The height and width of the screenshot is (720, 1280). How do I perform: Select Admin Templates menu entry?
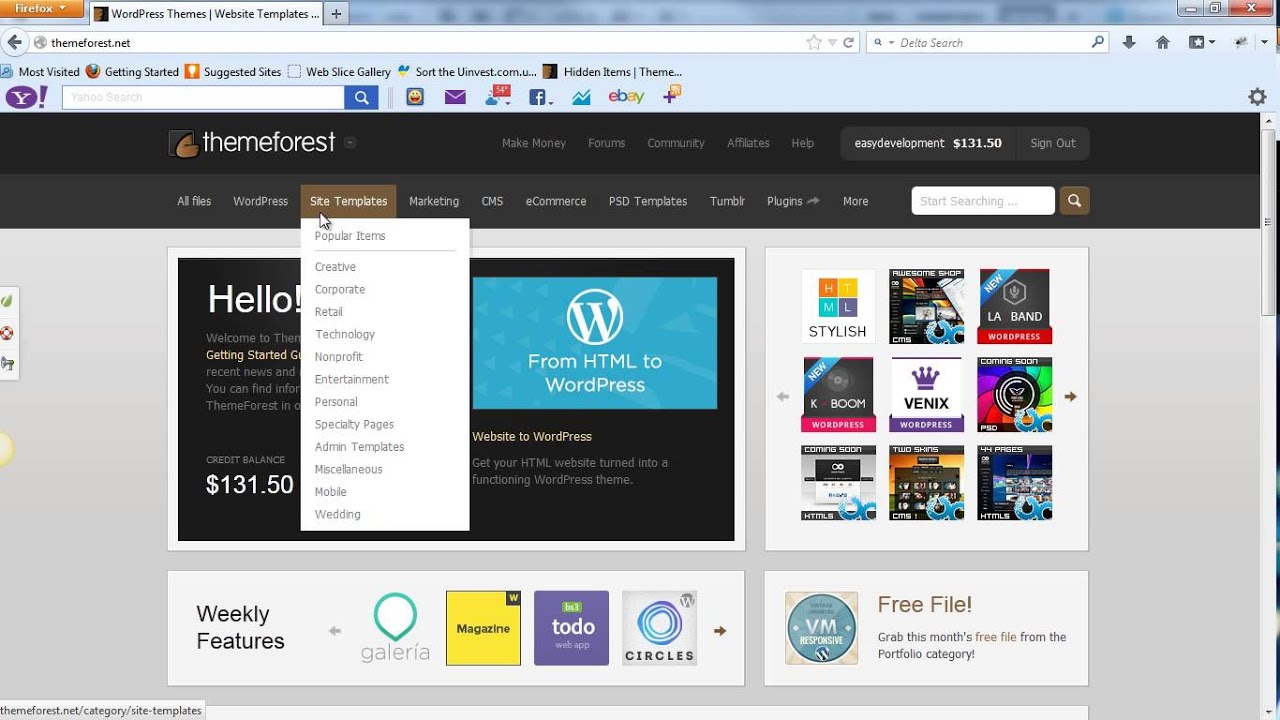pos(359,447)
